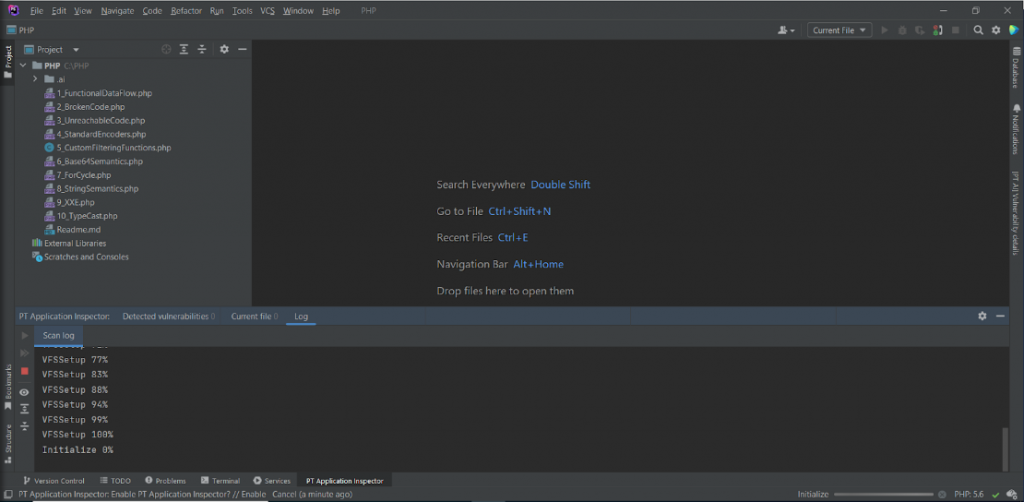Open the Version Control tool window
The width and height of the screenshot is (1024, 502).
tap(54, 480)
